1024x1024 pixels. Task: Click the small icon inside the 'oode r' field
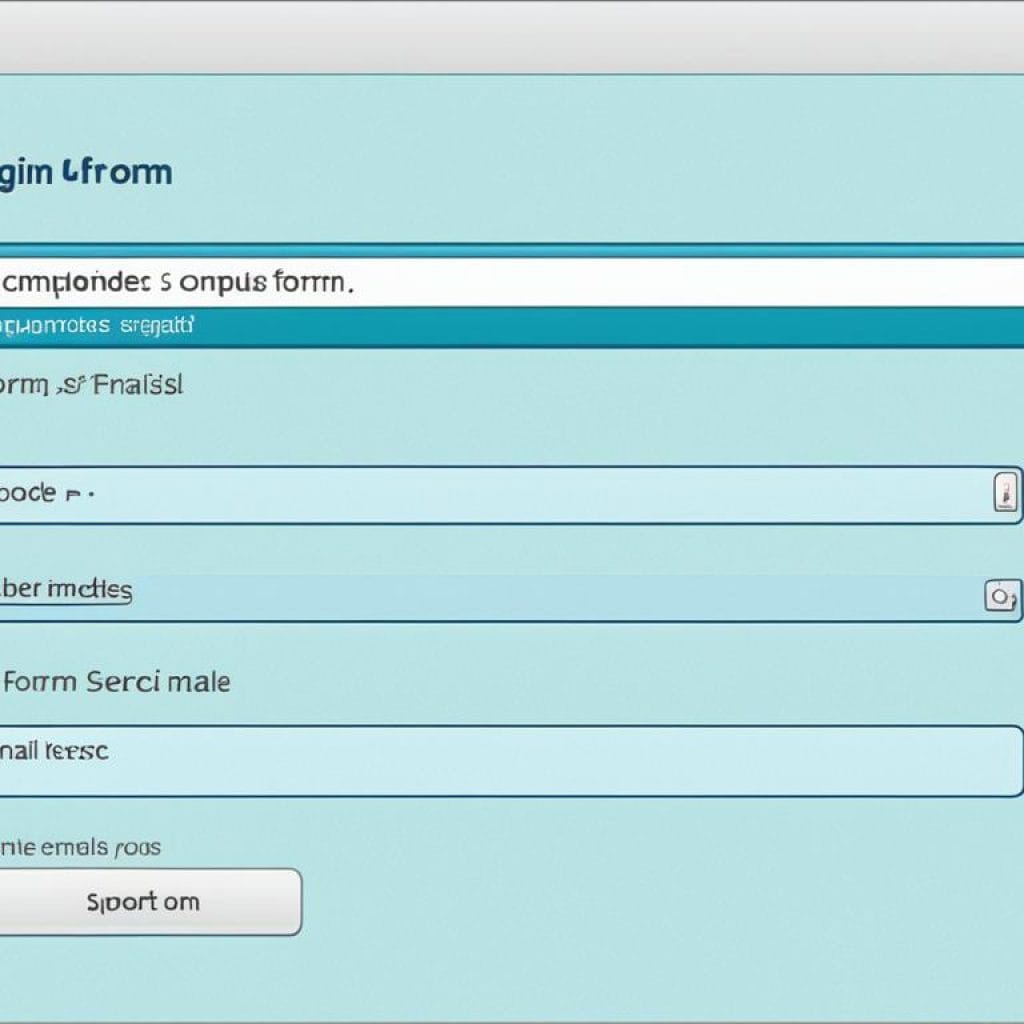pos(1004,494)
